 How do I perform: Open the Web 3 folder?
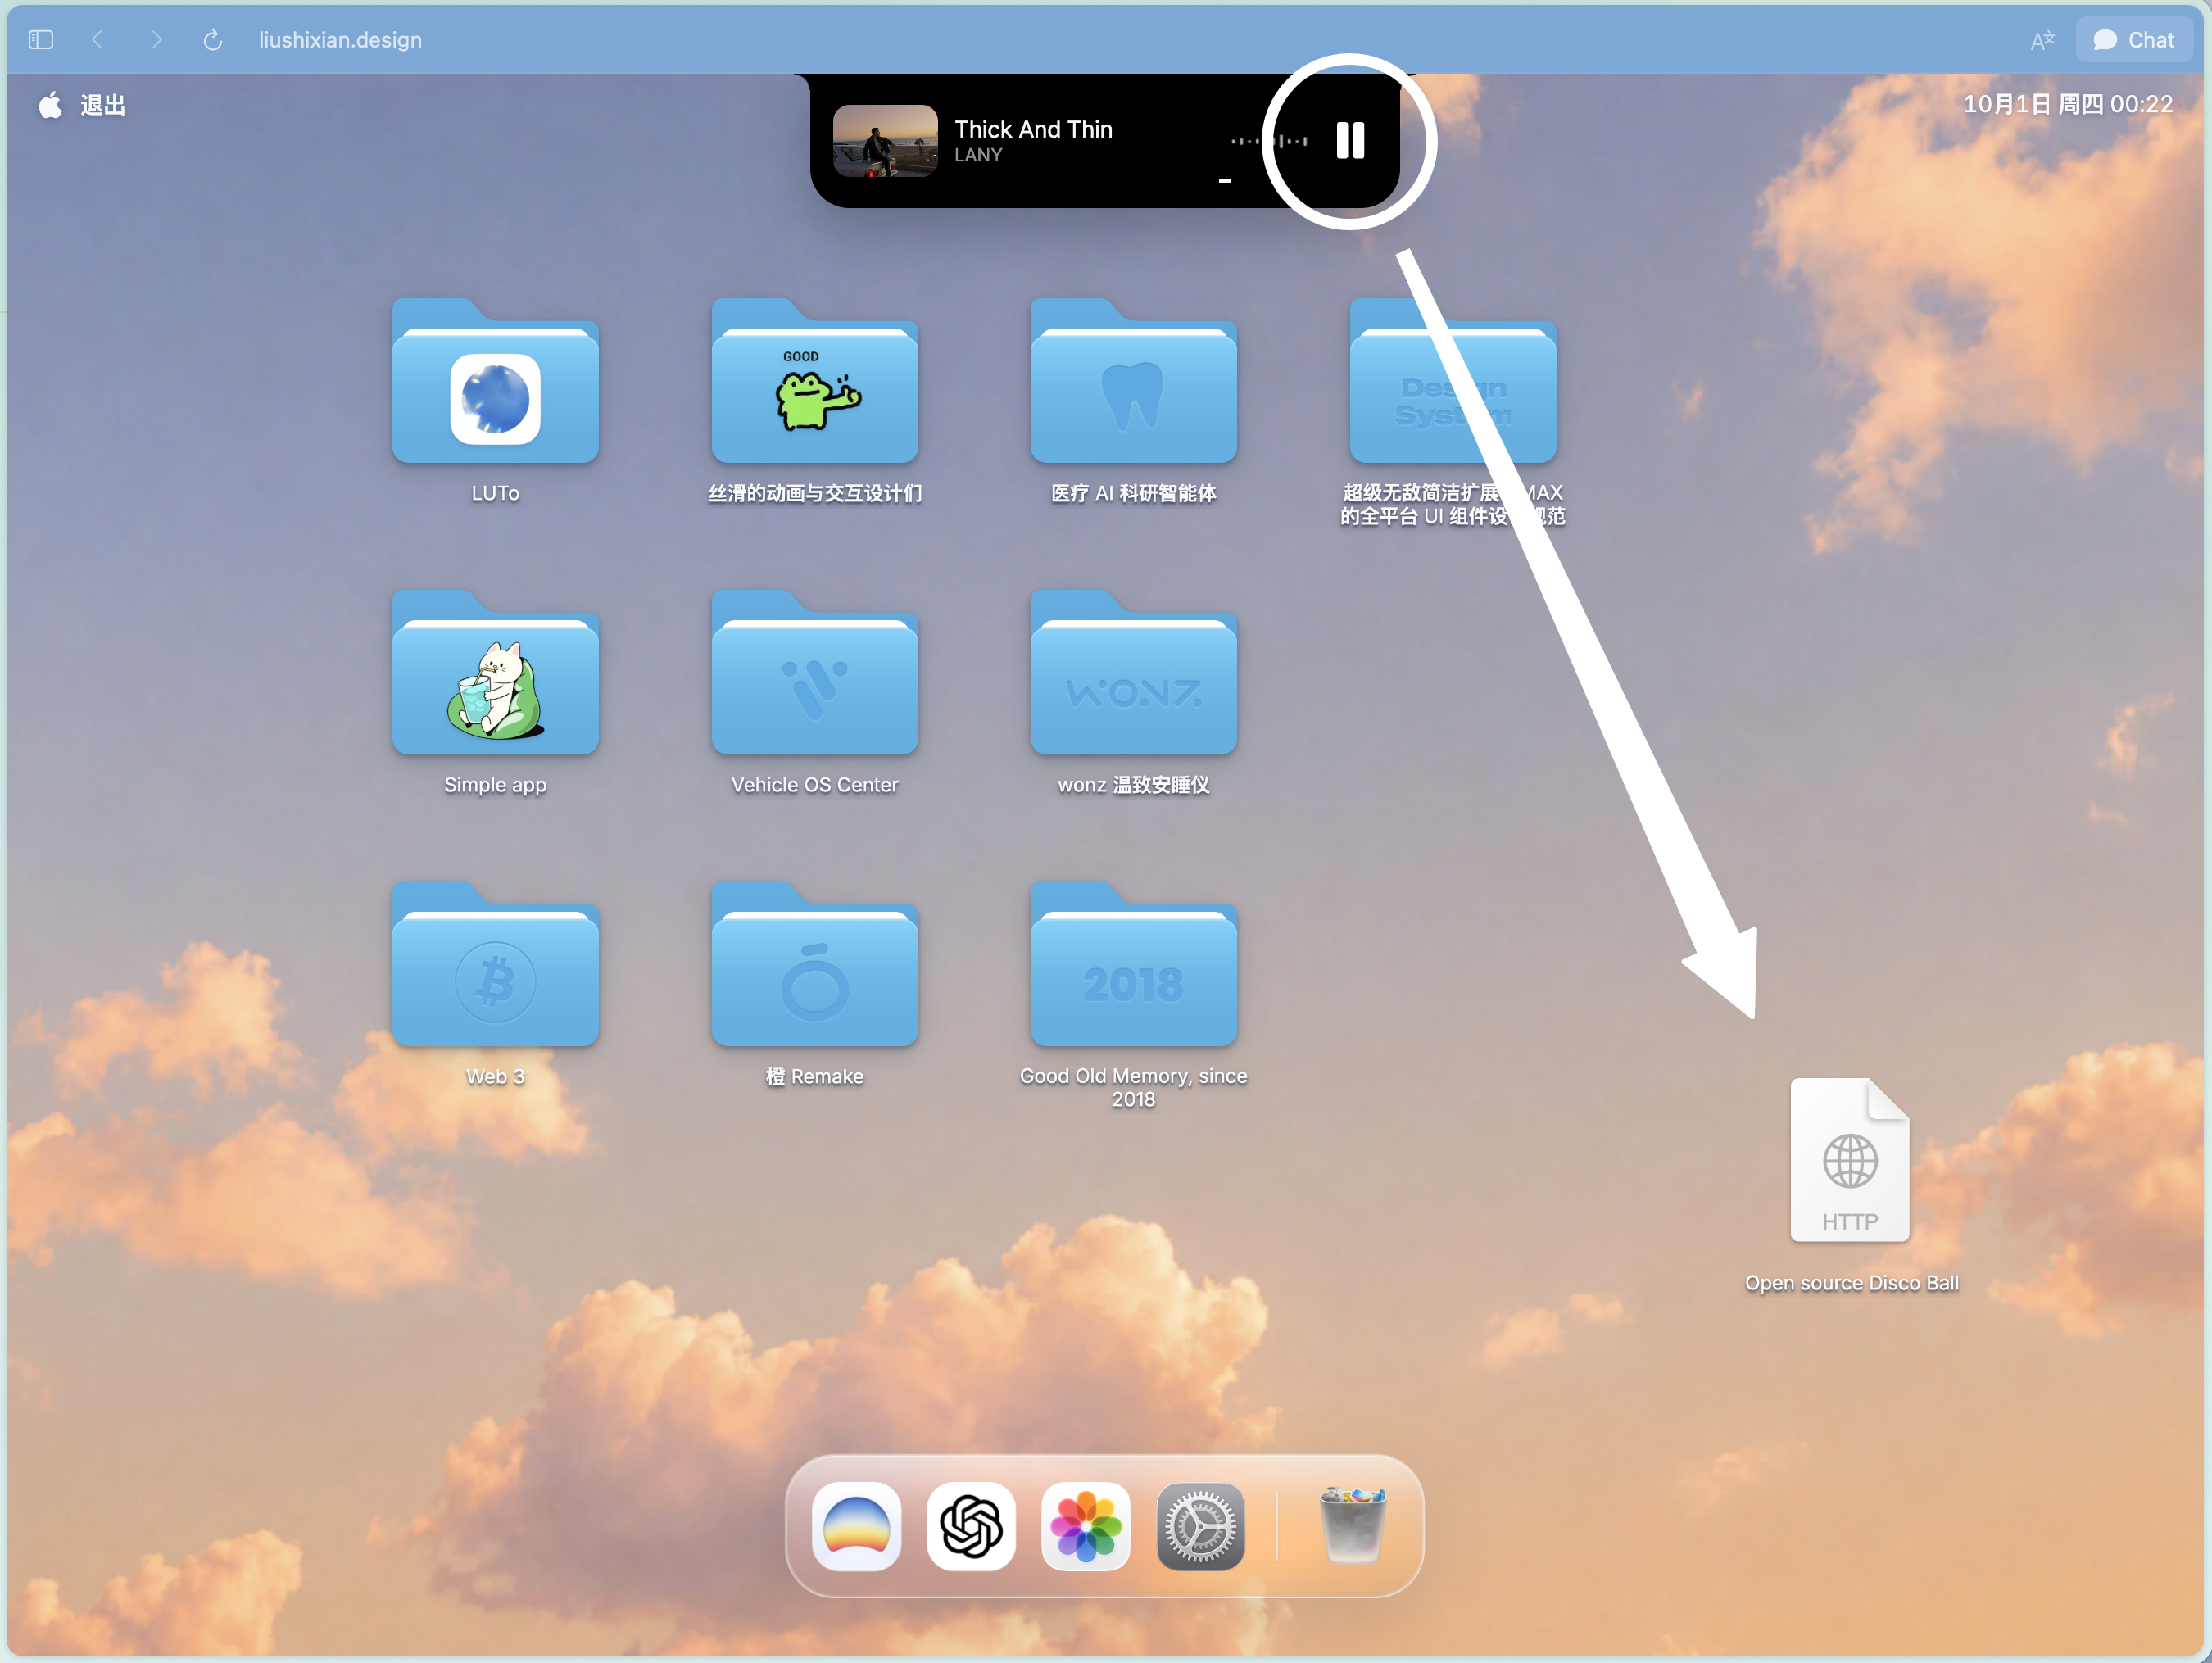point(495,965)
